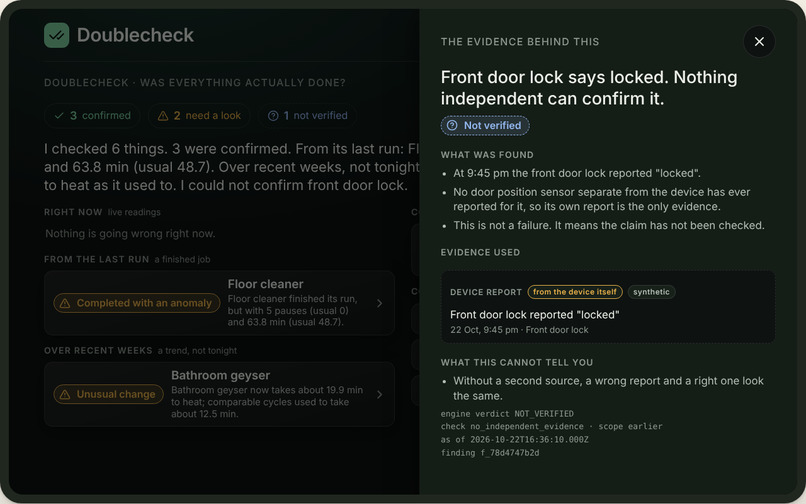Viewport: 806px width, 504px height.
Task: Click the 'synthetic' tag
Action: (x=651, y=292)
